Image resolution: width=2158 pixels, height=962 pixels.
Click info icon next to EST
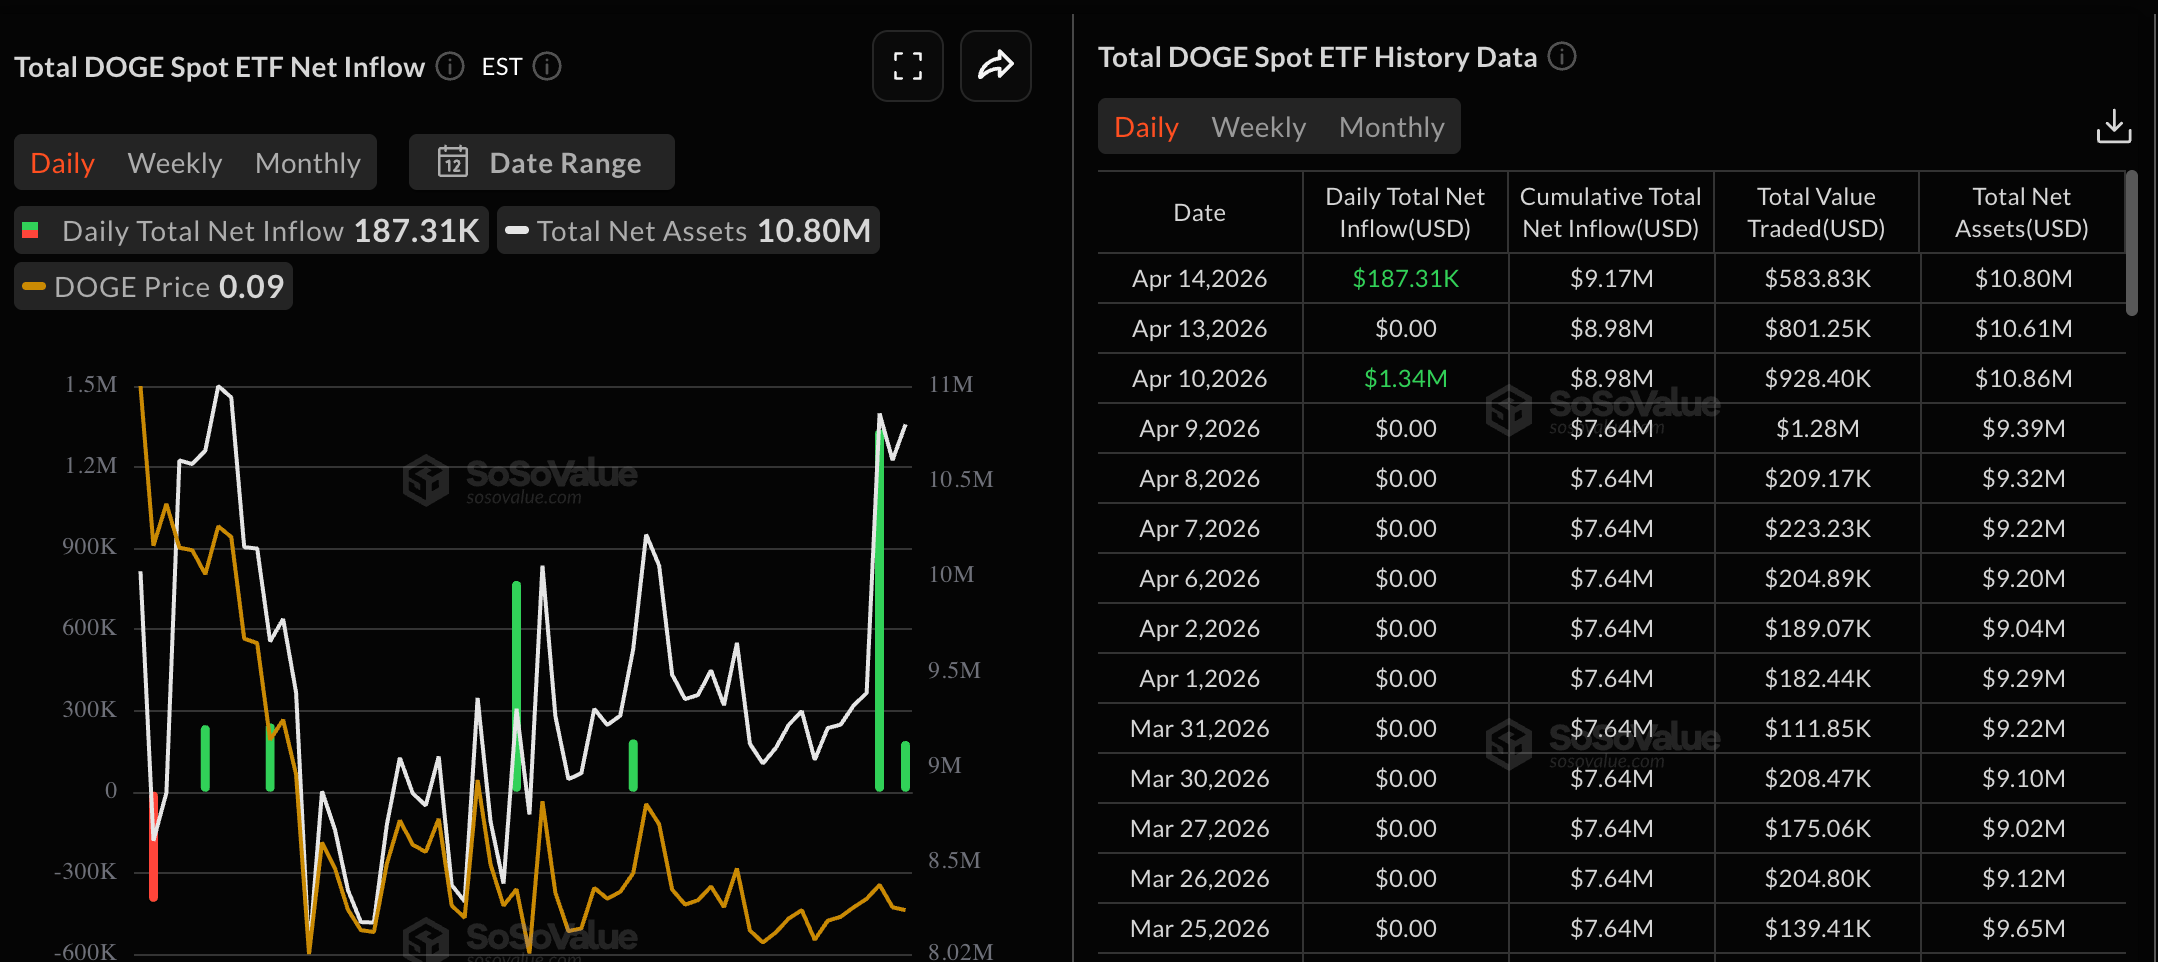pos(547,66)
